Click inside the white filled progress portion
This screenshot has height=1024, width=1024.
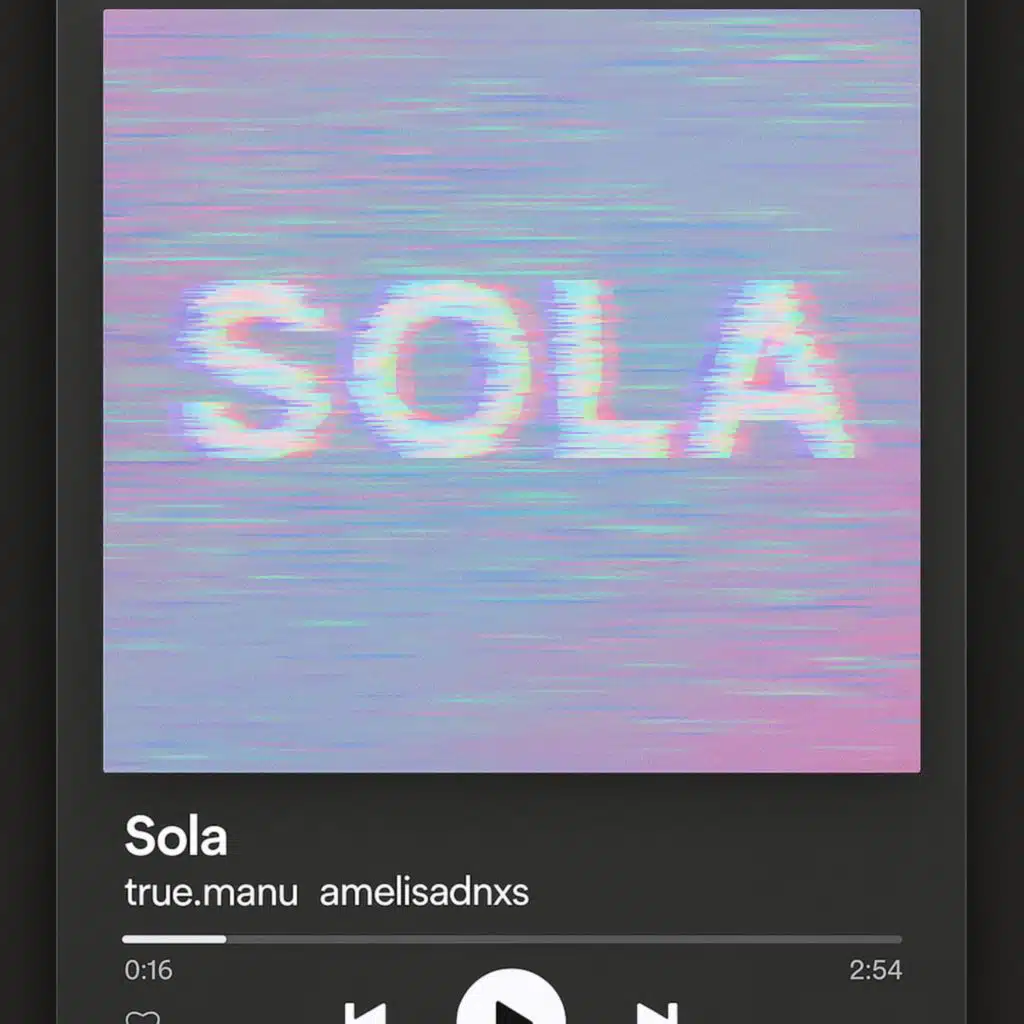click(x=174, y=939)
